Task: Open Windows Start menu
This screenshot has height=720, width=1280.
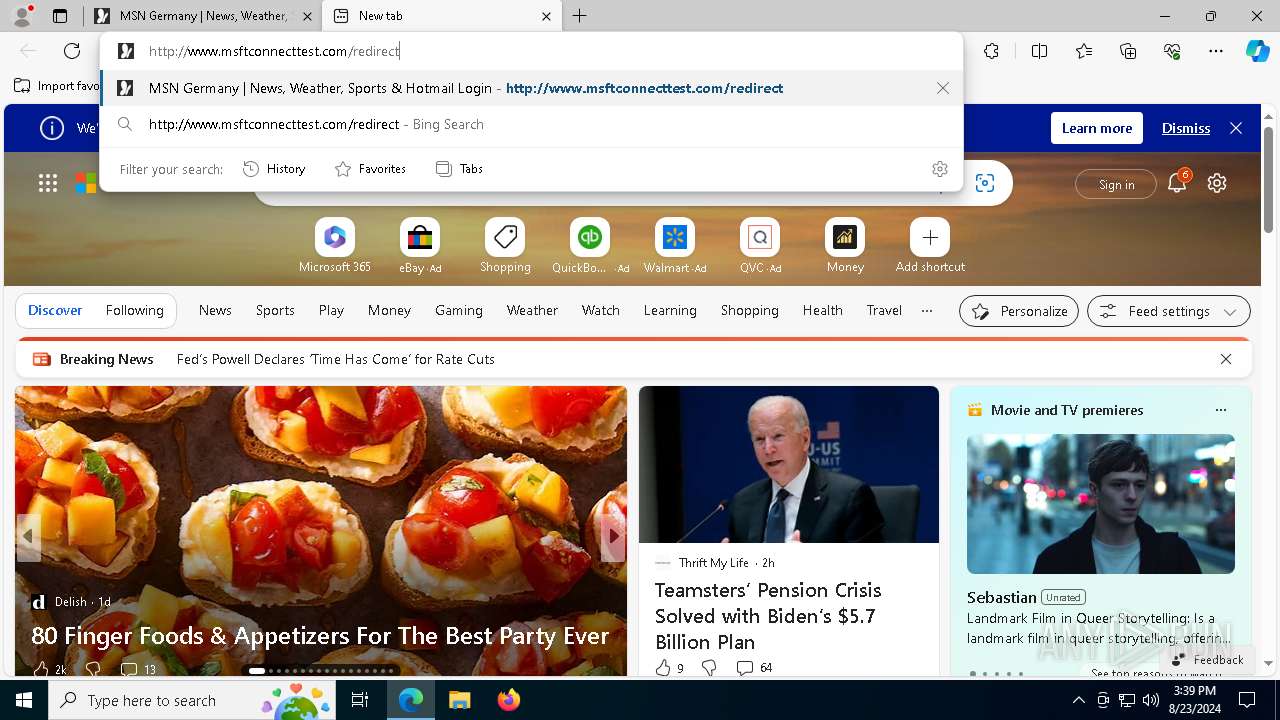Action: point(24,700)
